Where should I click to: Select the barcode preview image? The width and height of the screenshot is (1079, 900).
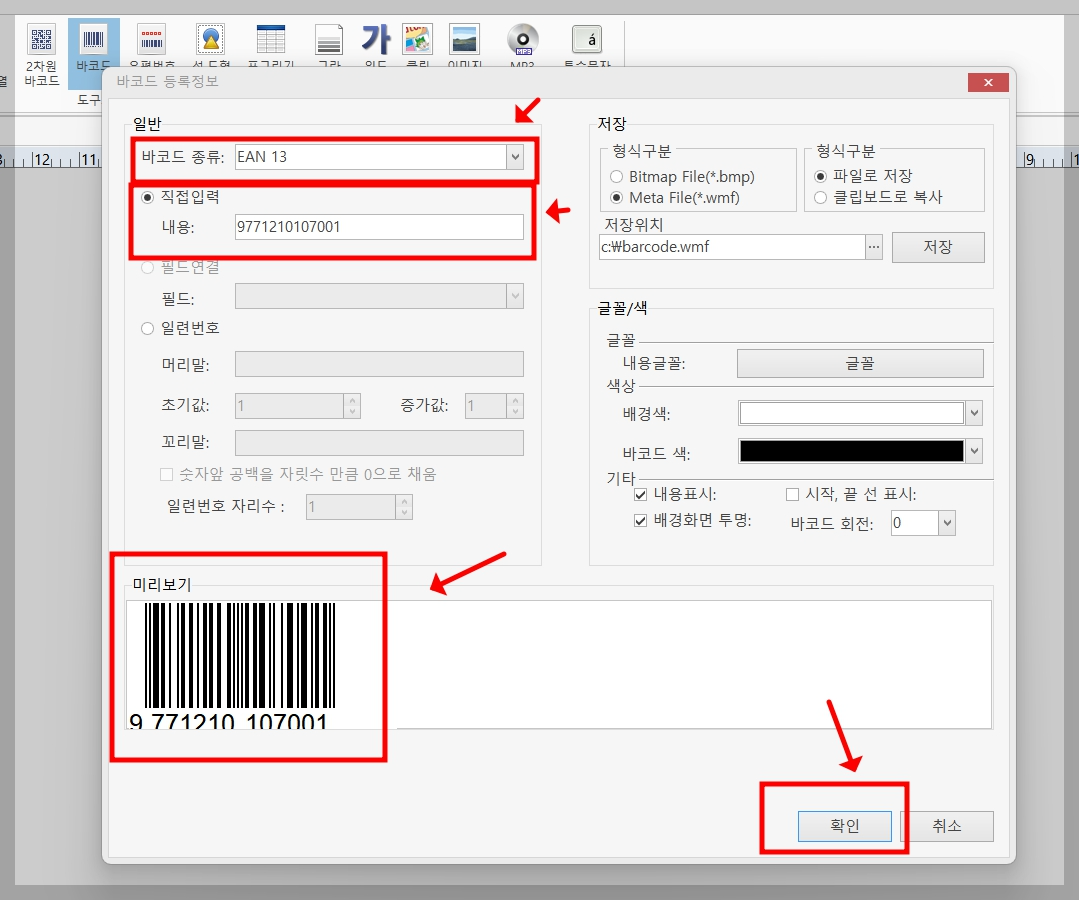click(x=235, y=665)
